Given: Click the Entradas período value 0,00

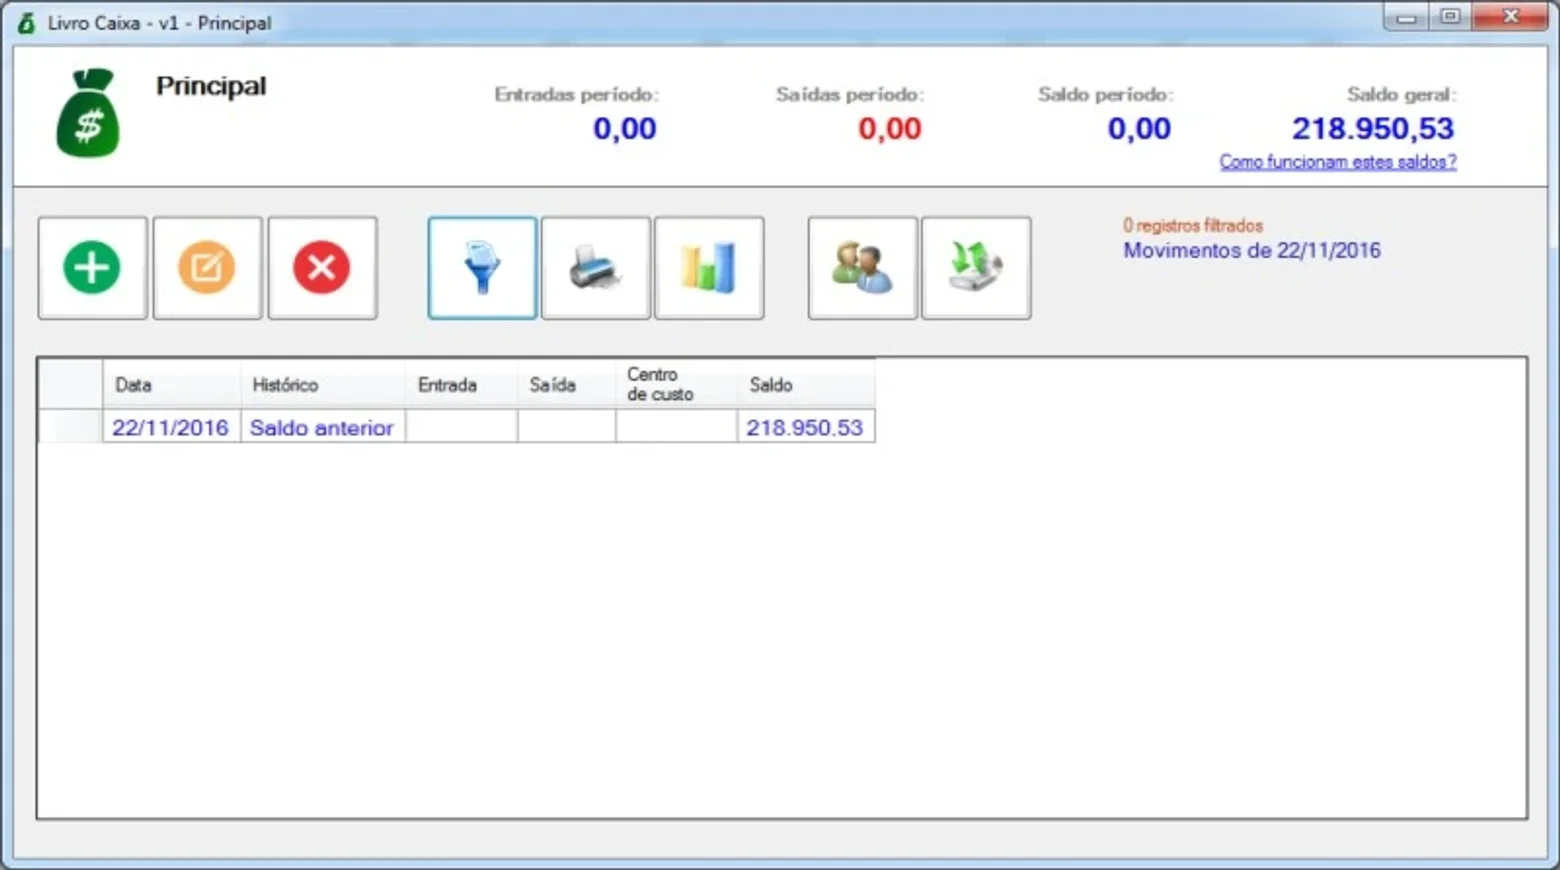Looking at the screenshot, I should [x=625, y=129].
